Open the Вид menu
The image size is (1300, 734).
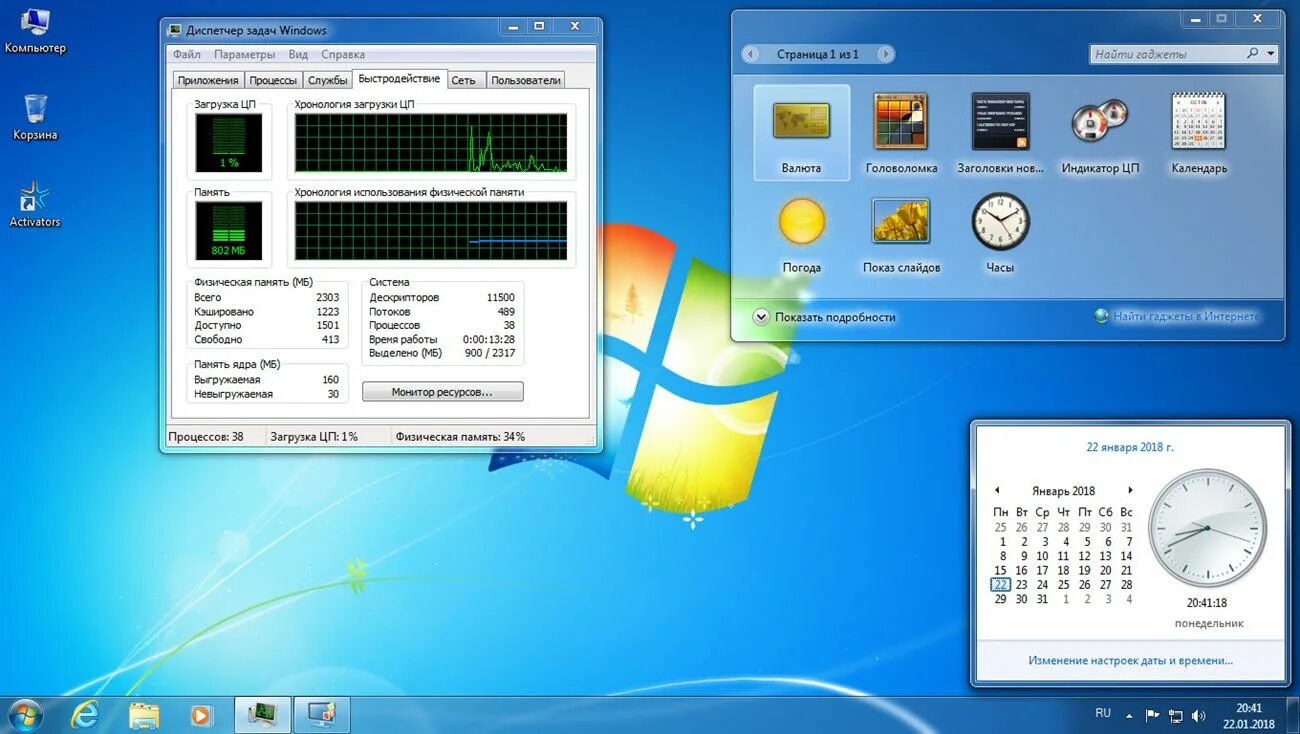click(x=298, y=55)
